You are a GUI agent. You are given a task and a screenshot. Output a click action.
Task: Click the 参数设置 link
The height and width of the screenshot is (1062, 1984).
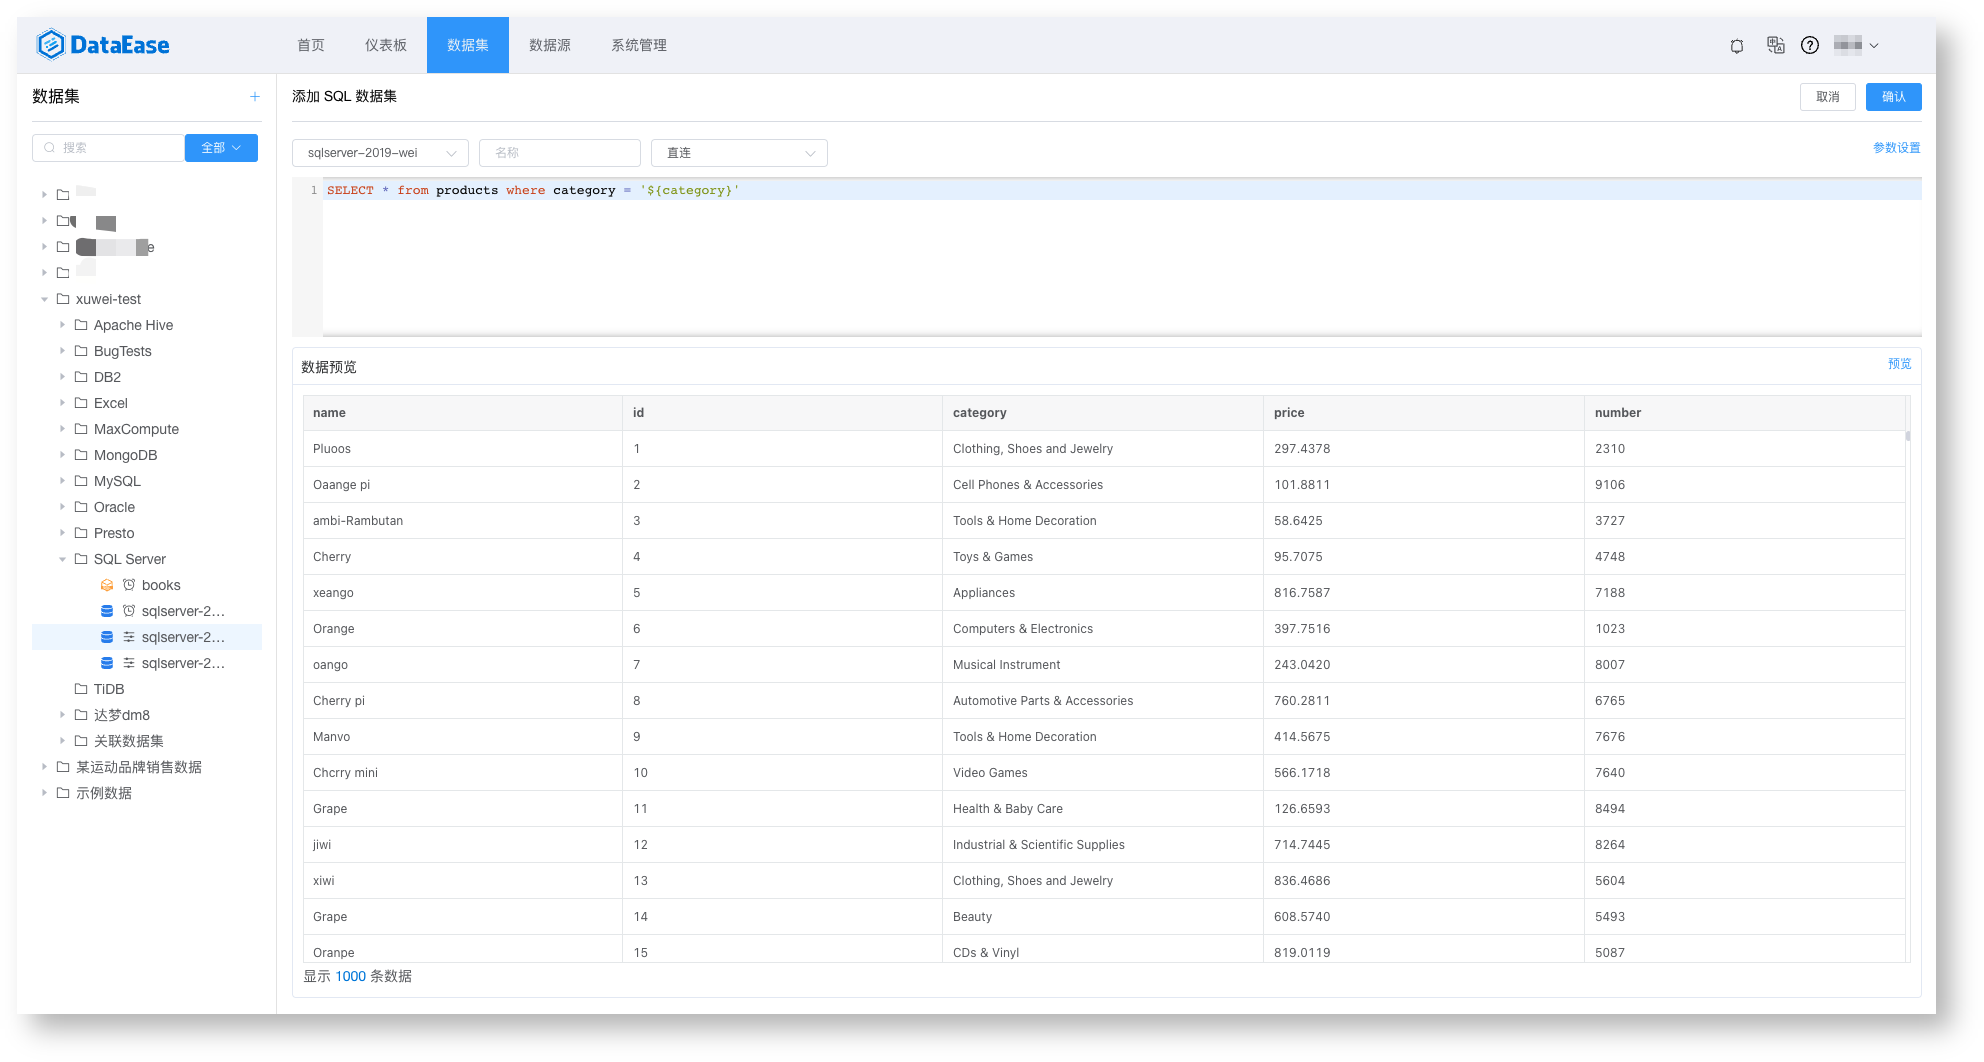click(x=1896, y=148)
